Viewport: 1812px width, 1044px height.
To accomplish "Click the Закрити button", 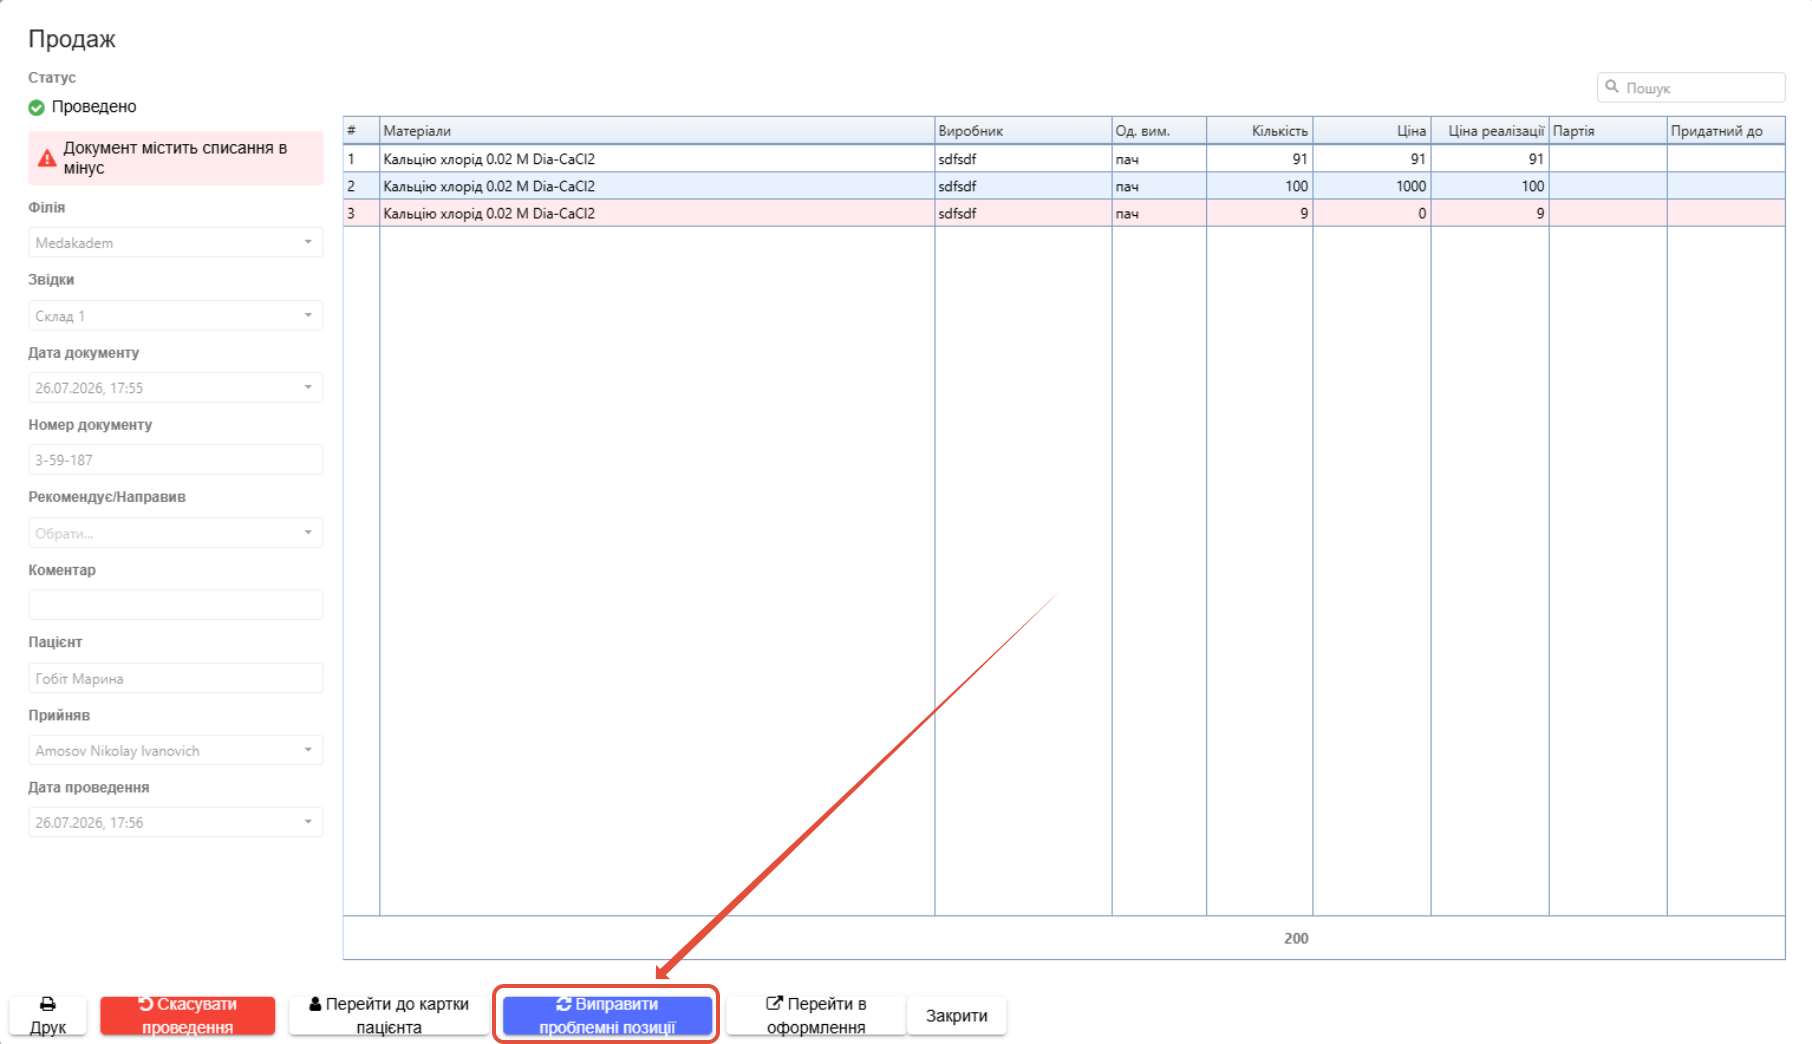I will (957, 1015).
